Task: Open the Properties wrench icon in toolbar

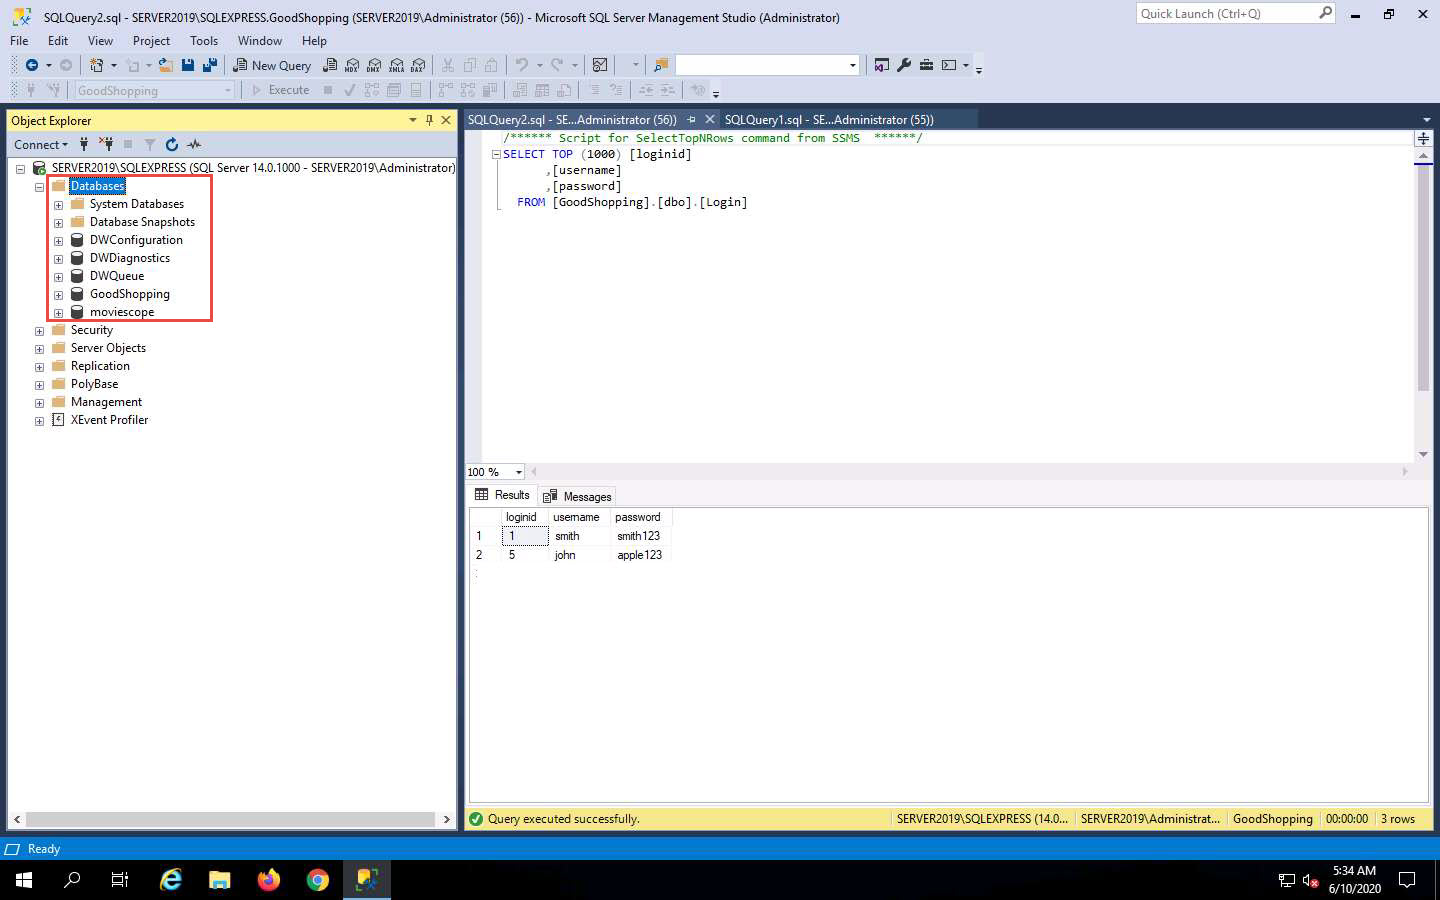Action: pyautogui.click(x=904, y=65)
